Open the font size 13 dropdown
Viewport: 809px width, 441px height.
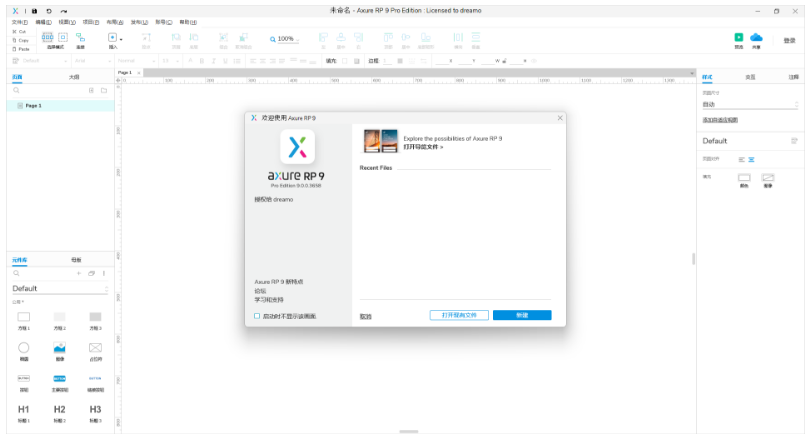coord(170,61)
